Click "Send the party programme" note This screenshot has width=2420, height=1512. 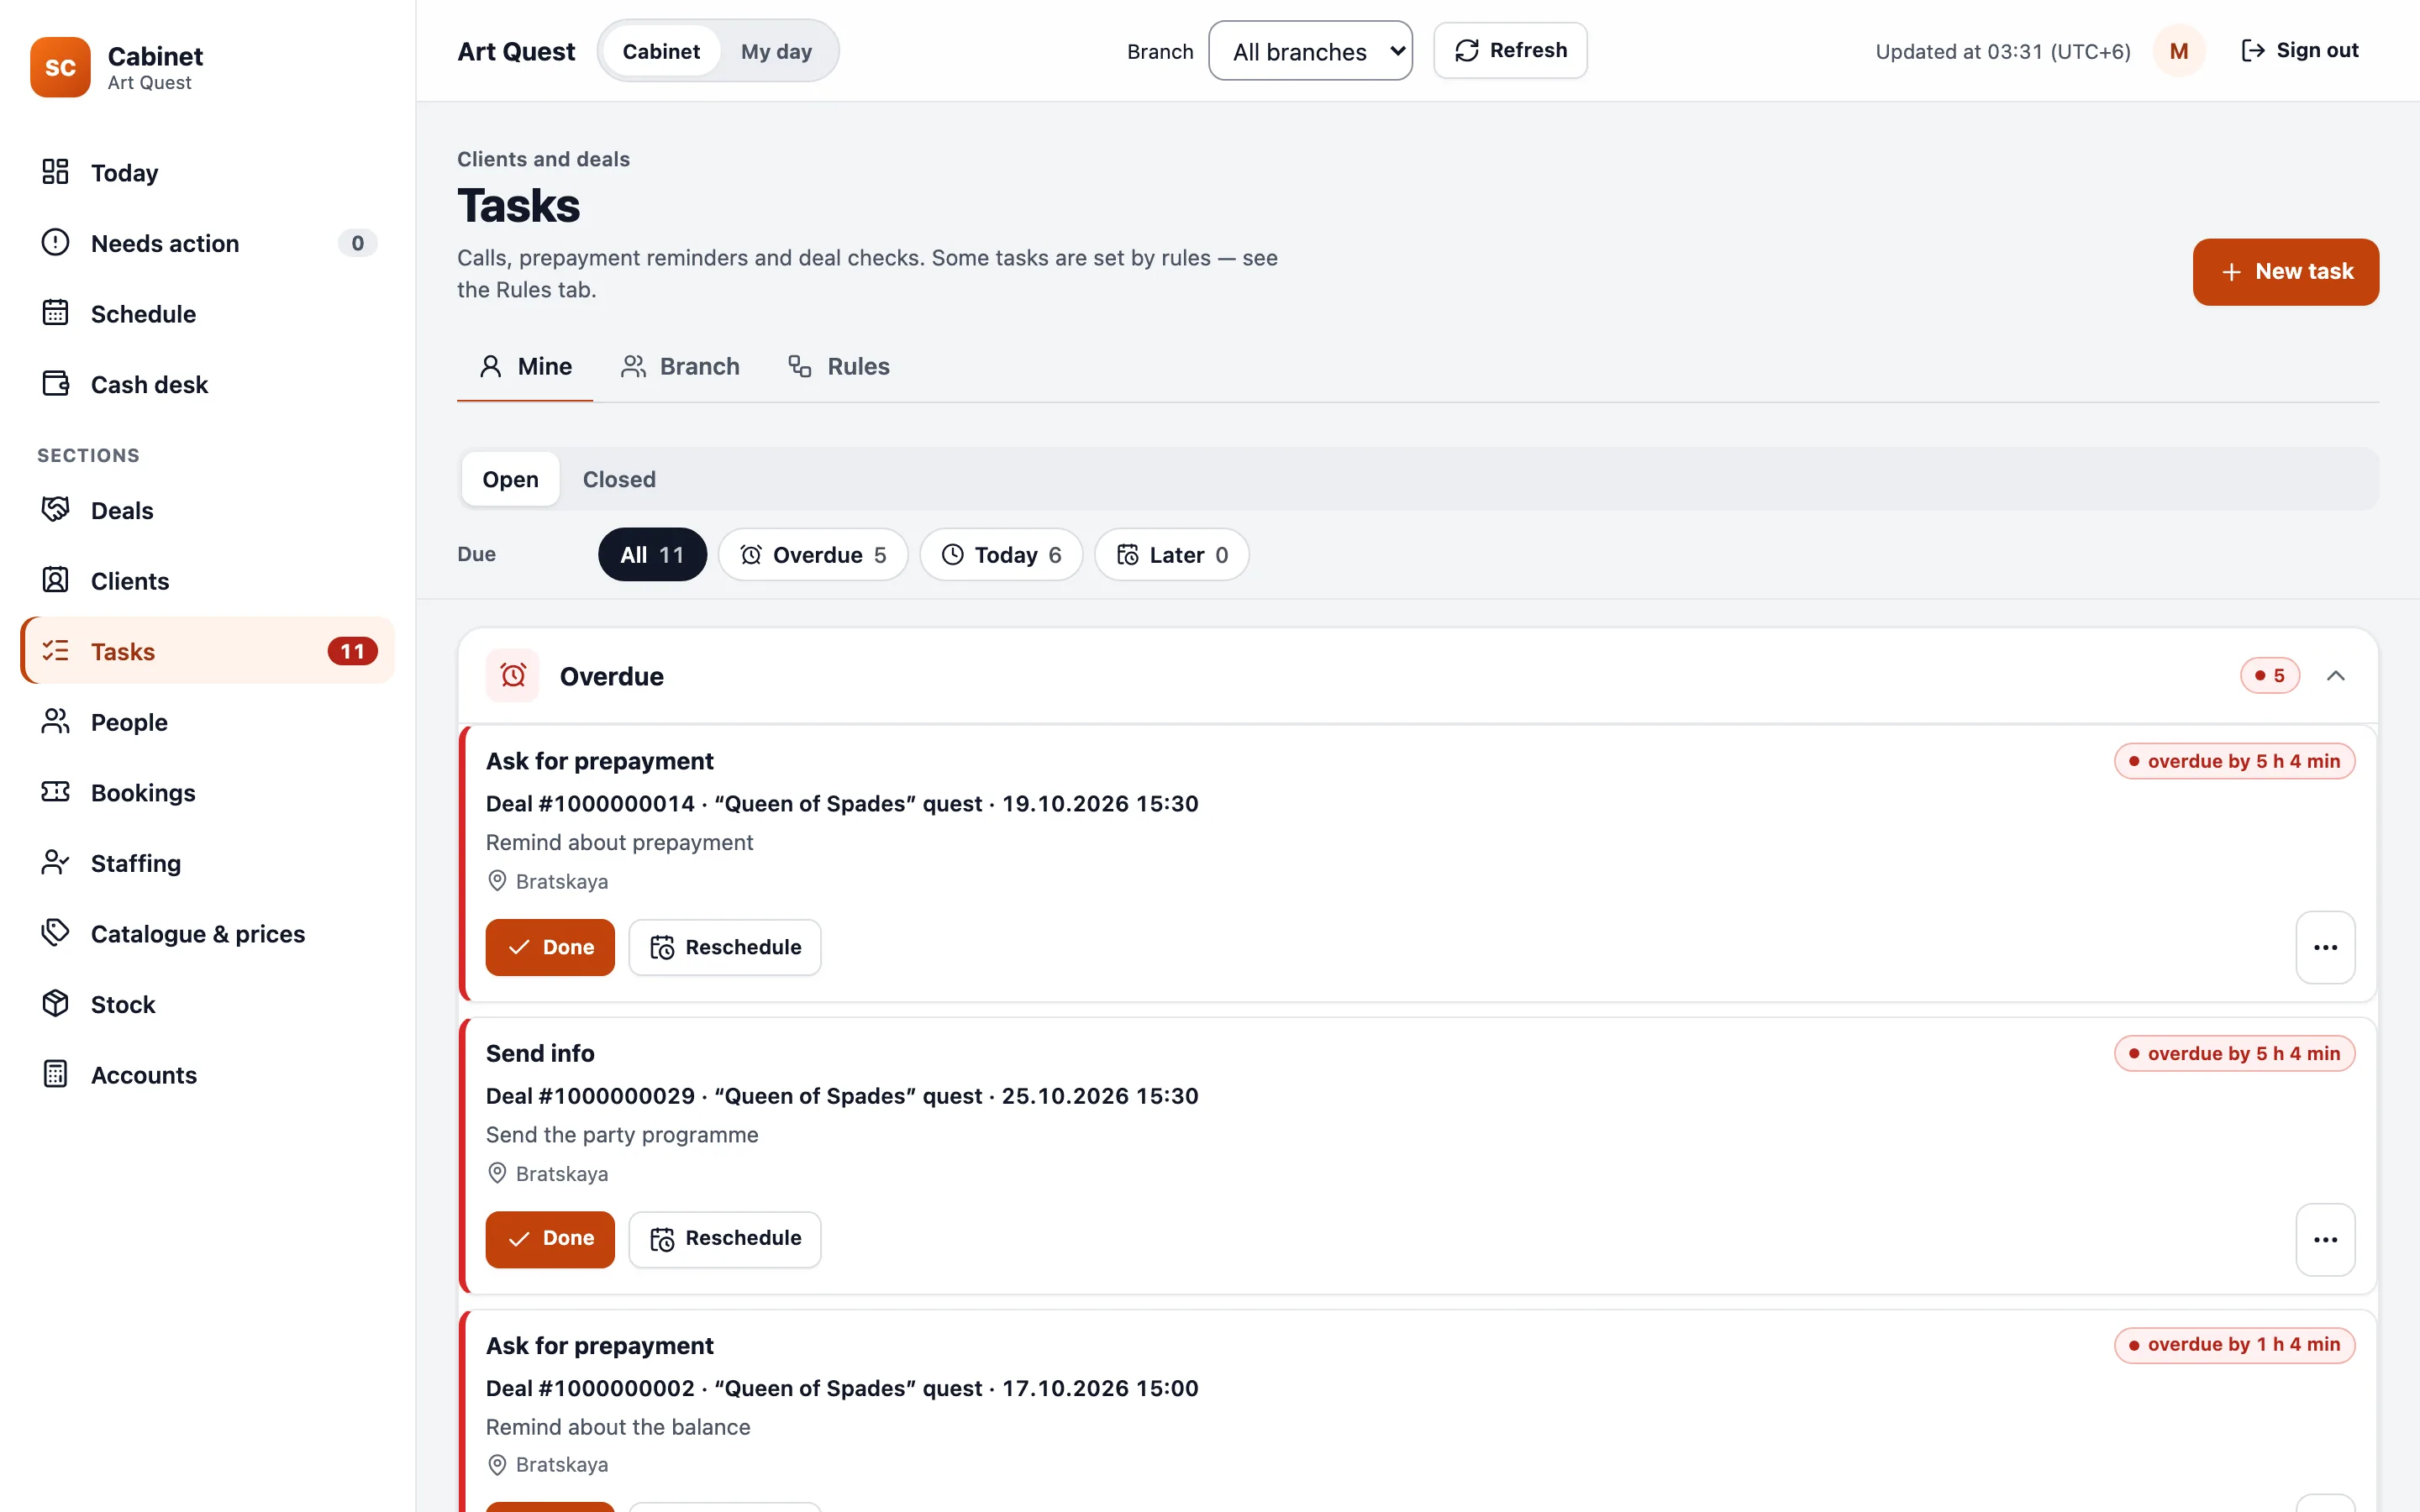coord(622,1135)
